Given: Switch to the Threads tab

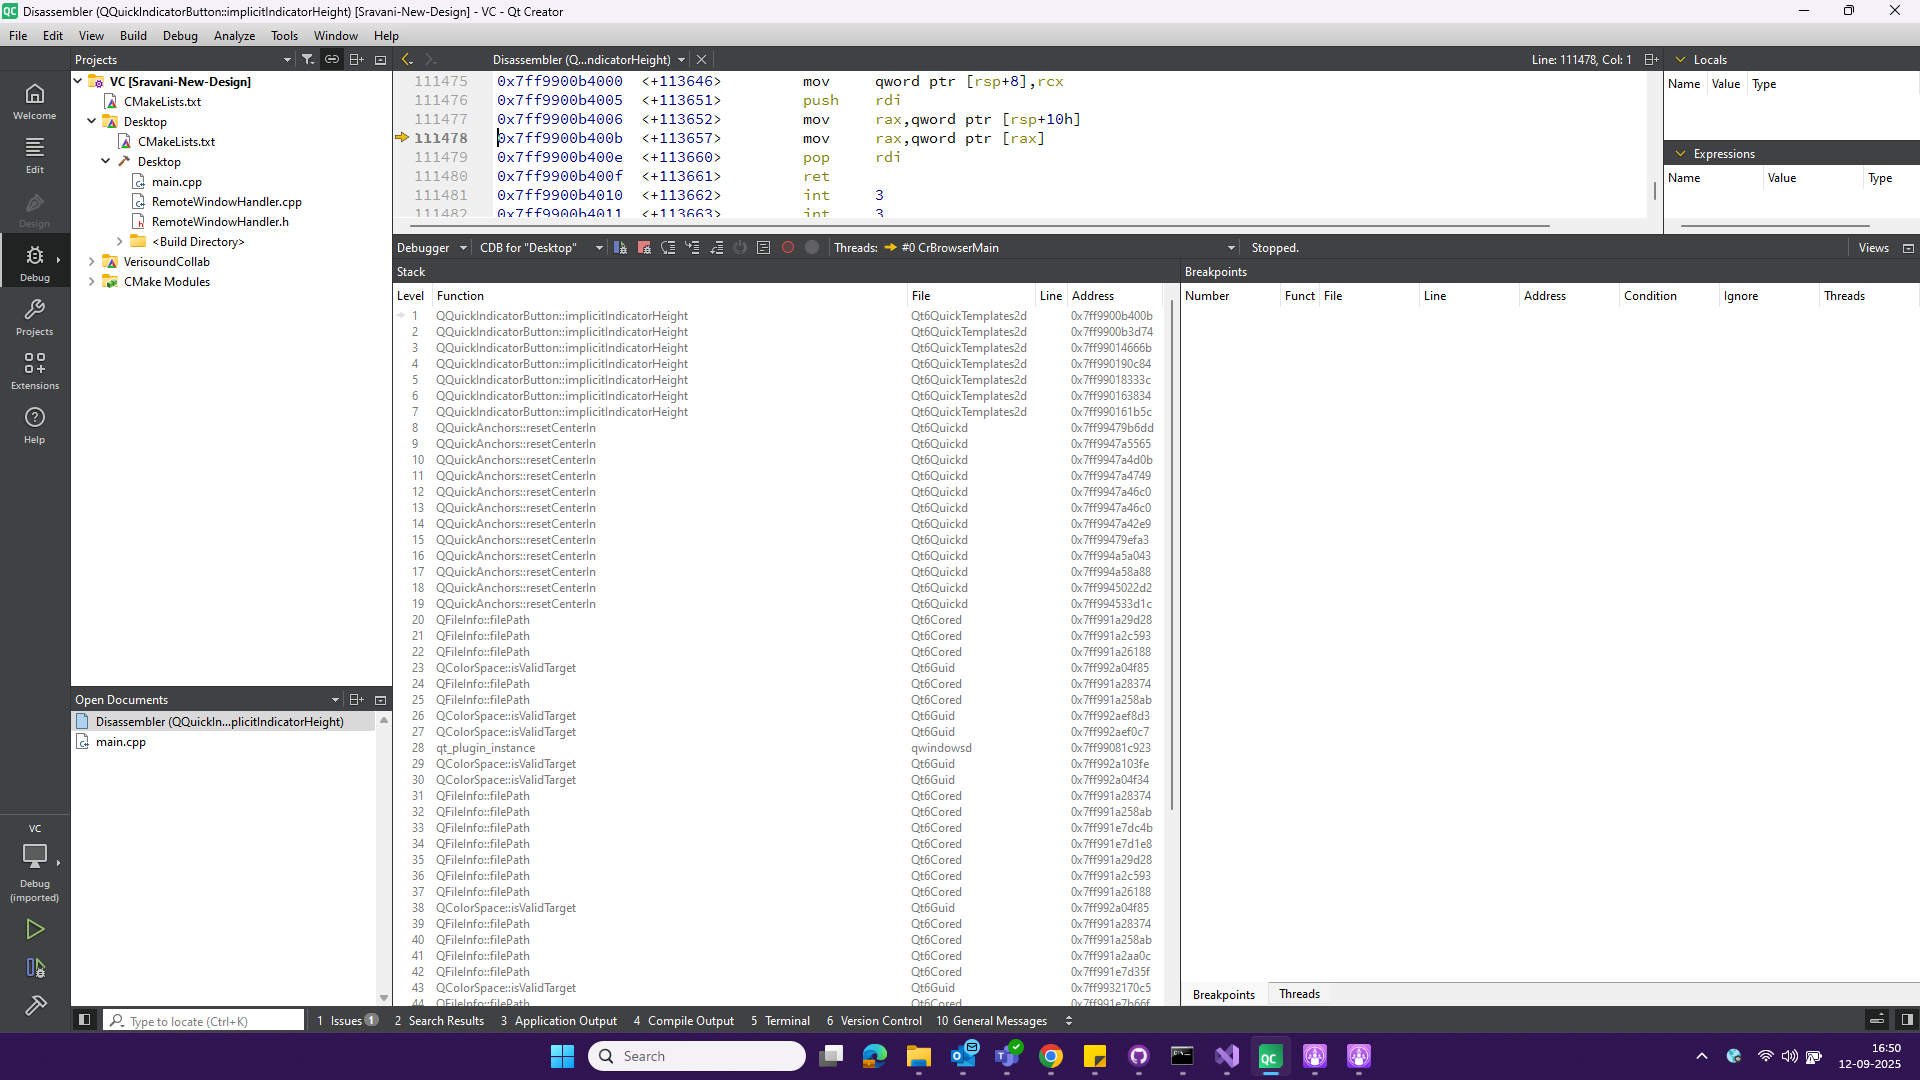Looking at the screenshot, I should (x=1299, y=994).
